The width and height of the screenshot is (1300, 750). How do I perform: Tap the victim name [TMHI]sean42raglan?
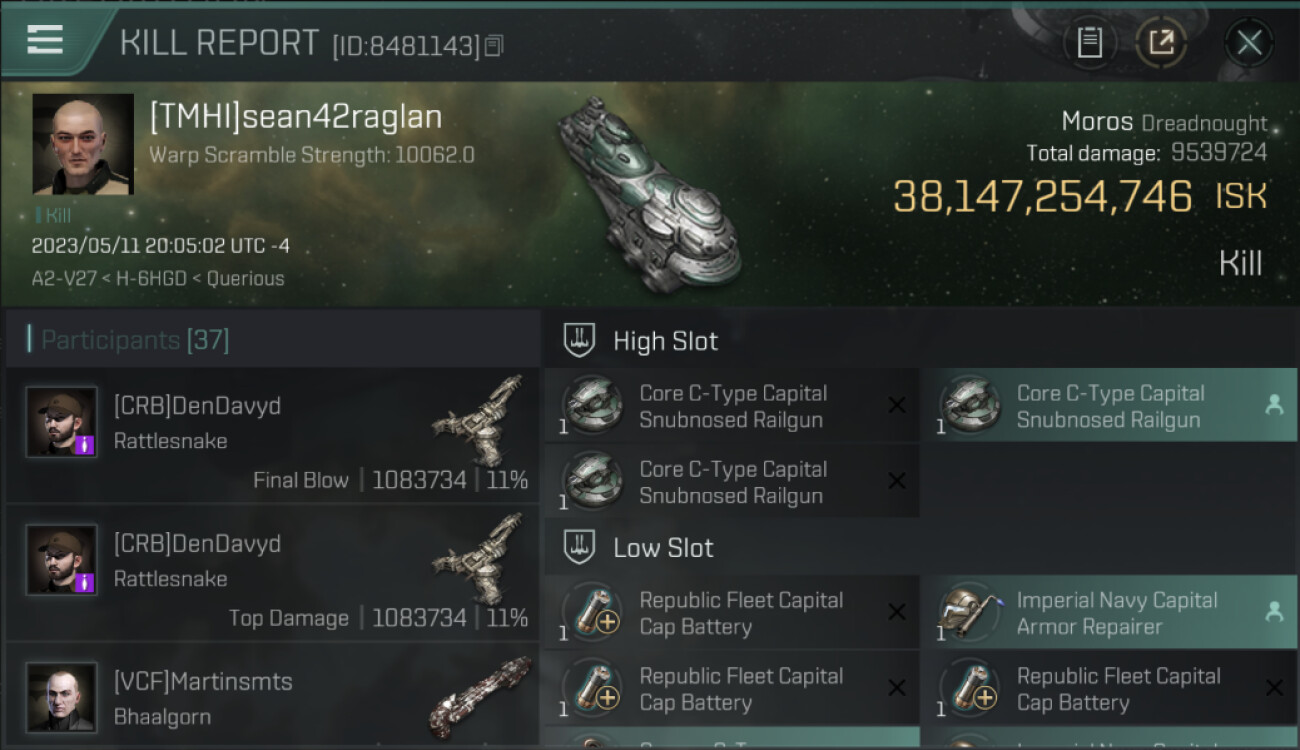point(296,117)
